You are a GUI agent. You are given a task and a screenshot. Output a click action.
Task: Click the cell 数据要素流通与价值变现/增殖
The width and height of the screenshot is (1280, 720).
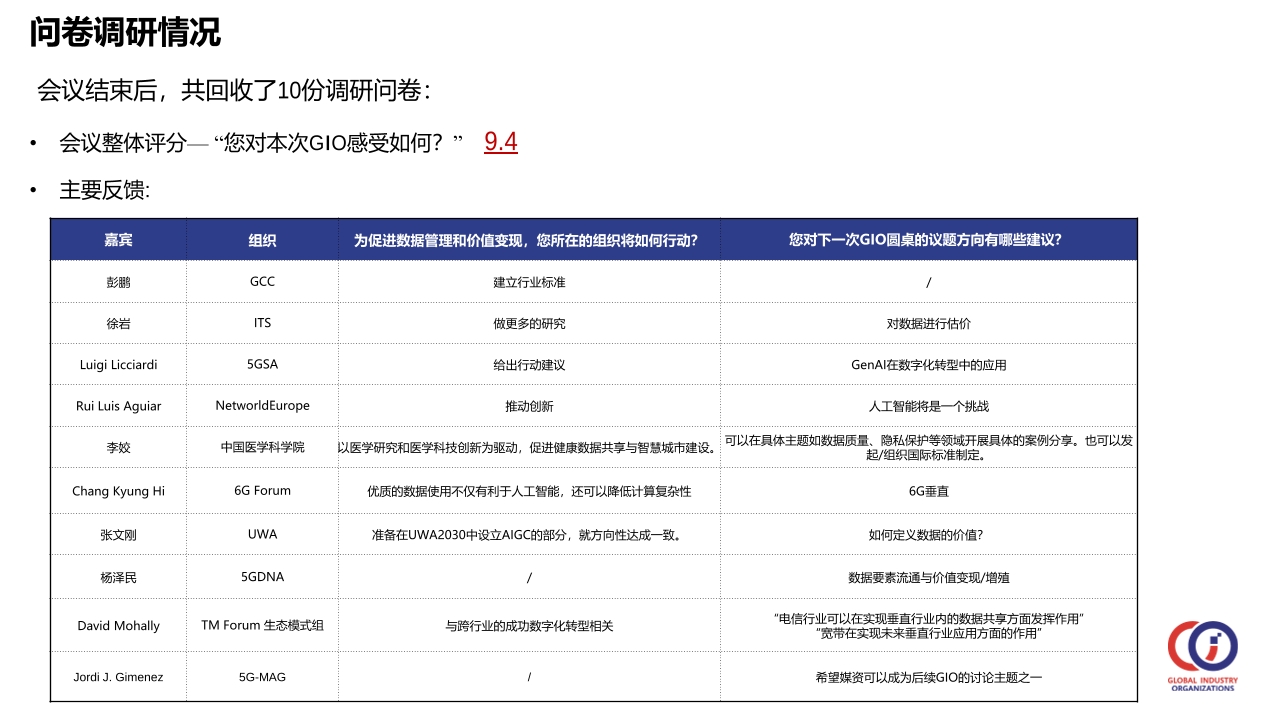point(928,577)
